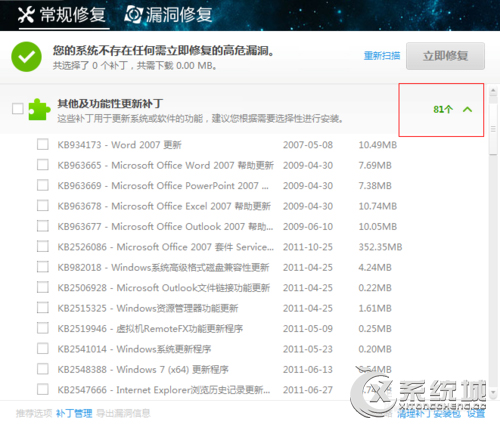The height and width of the screenshot is (425, 500).
Task: Click the patch name KB2506928 - Microsoft Outlook文件链接功能更新
Action: tap(164, 288)
